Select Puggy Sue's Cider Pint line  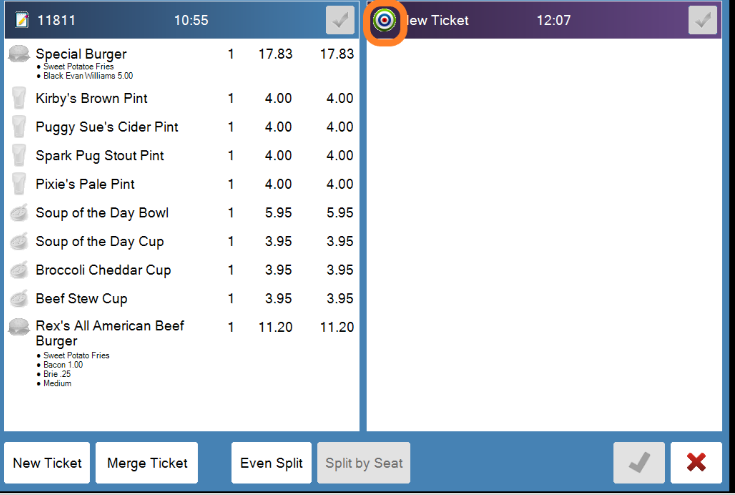point(181,127)
